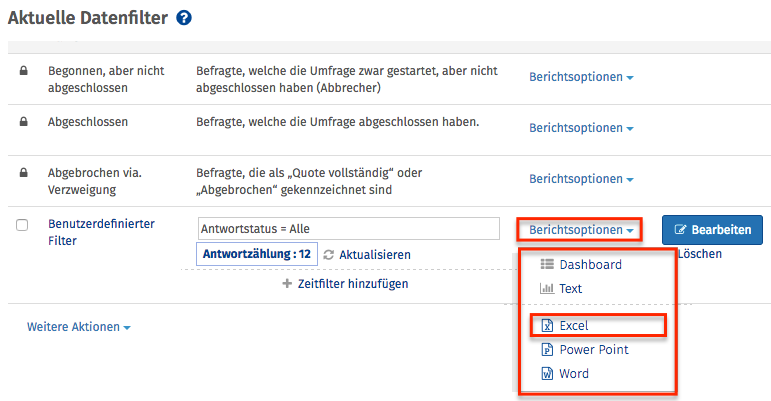The height and width of the screenshot is (401, 771).
Task: Click Zeitfilter hinzufügen link
Action: 345,284
